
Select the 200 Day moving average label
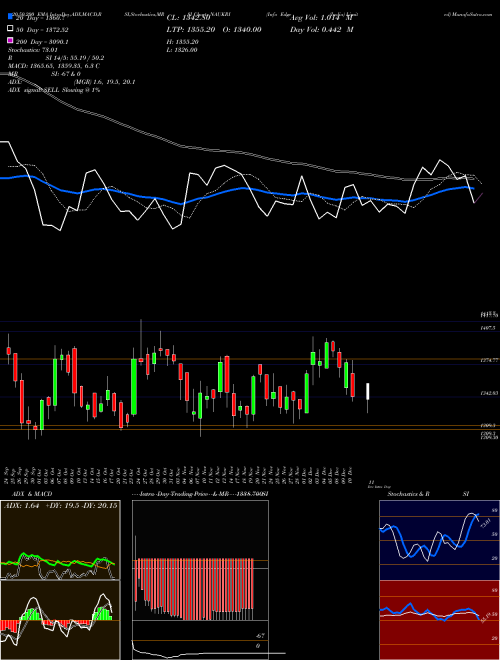[x=42, y=42]
